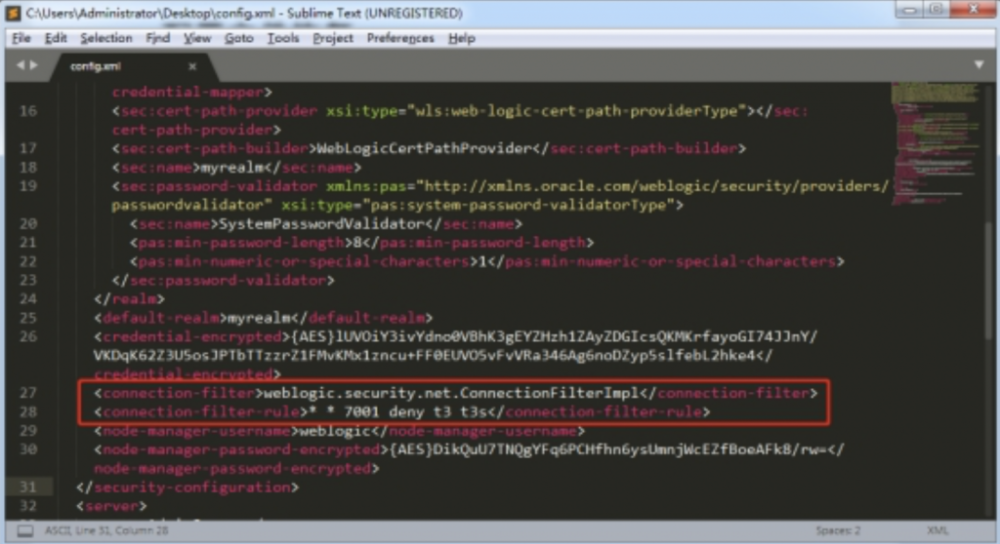
Task: Open the Goto menu
Action: click(239, 38)
